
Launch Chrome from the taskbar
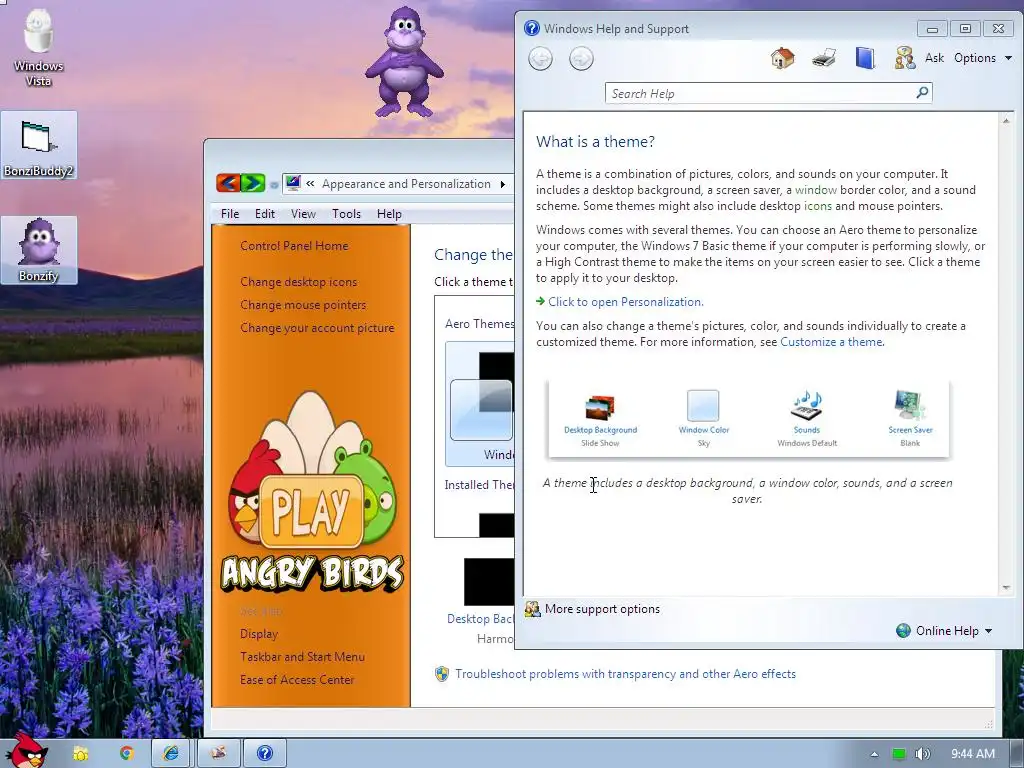coord(127,754)
